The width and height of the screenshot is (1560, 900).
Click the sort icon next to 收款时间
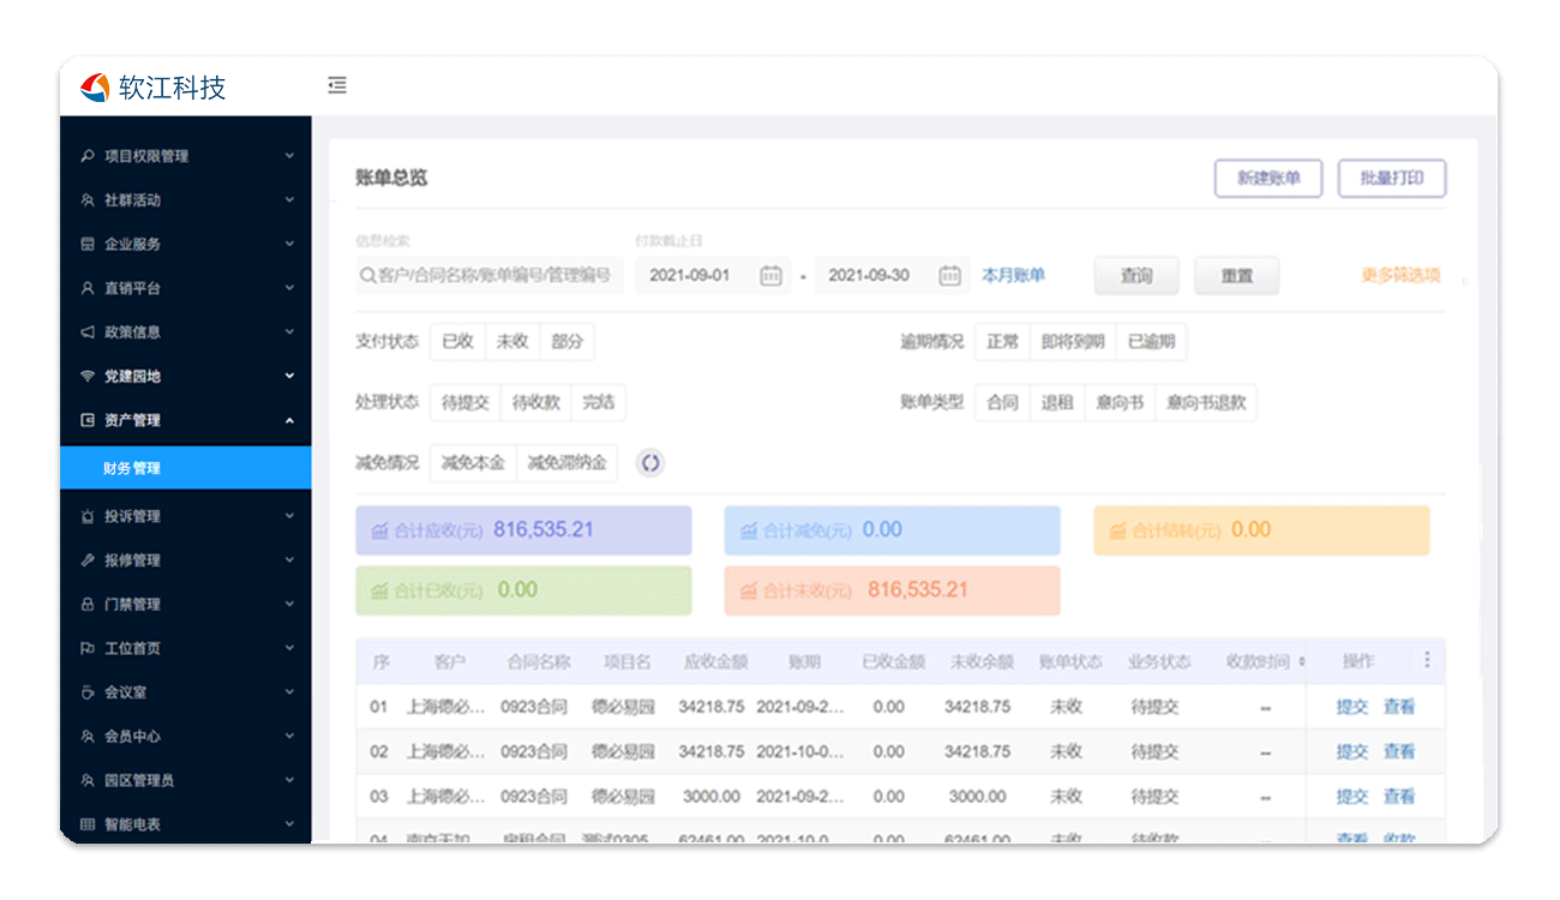[1301, 661]
